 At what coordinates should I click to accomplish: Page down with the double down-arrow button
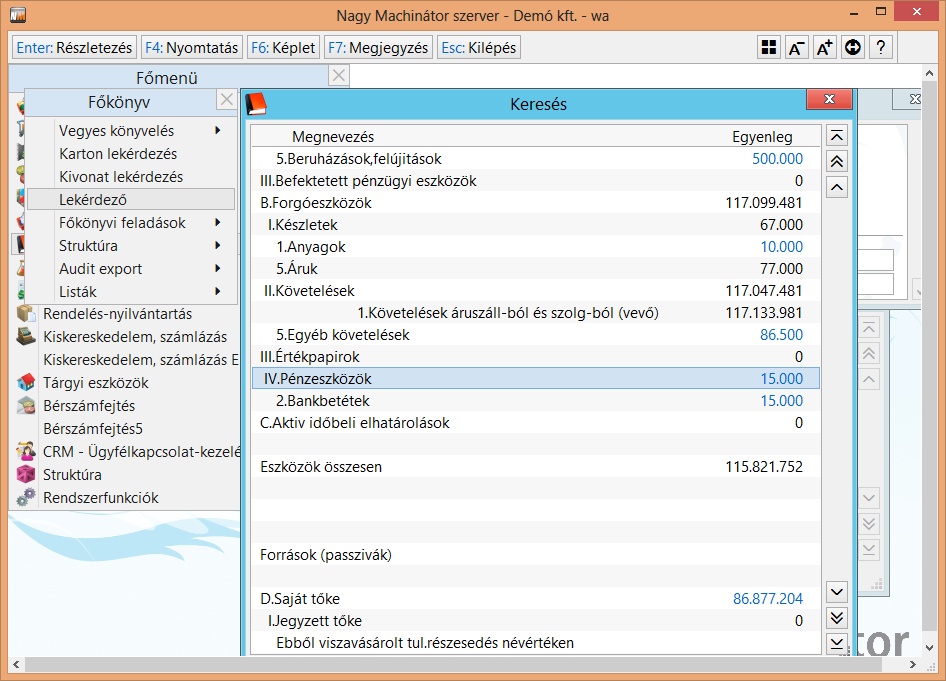[838, 618]
